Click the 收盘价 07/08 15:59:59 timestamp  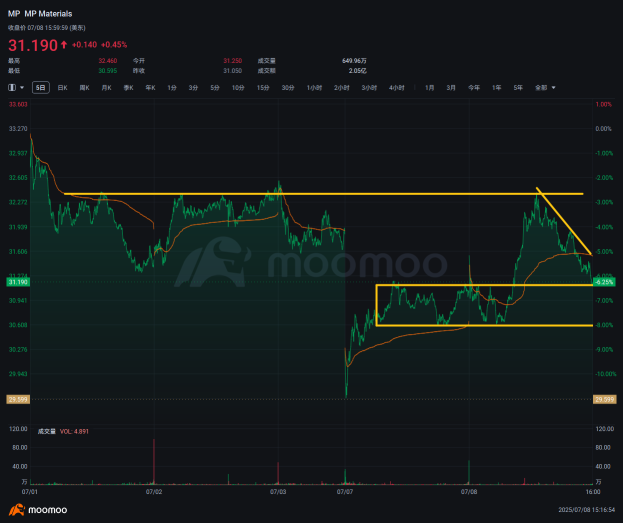[x=46, y=28]
